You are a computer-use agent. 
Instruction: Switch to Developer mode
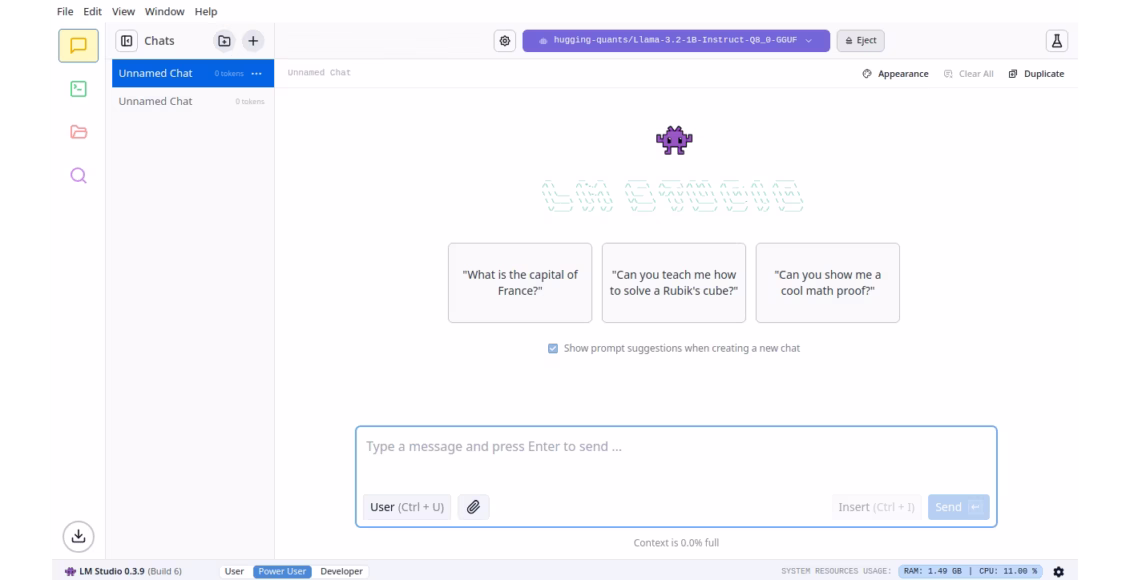click(x=342, y=571)
